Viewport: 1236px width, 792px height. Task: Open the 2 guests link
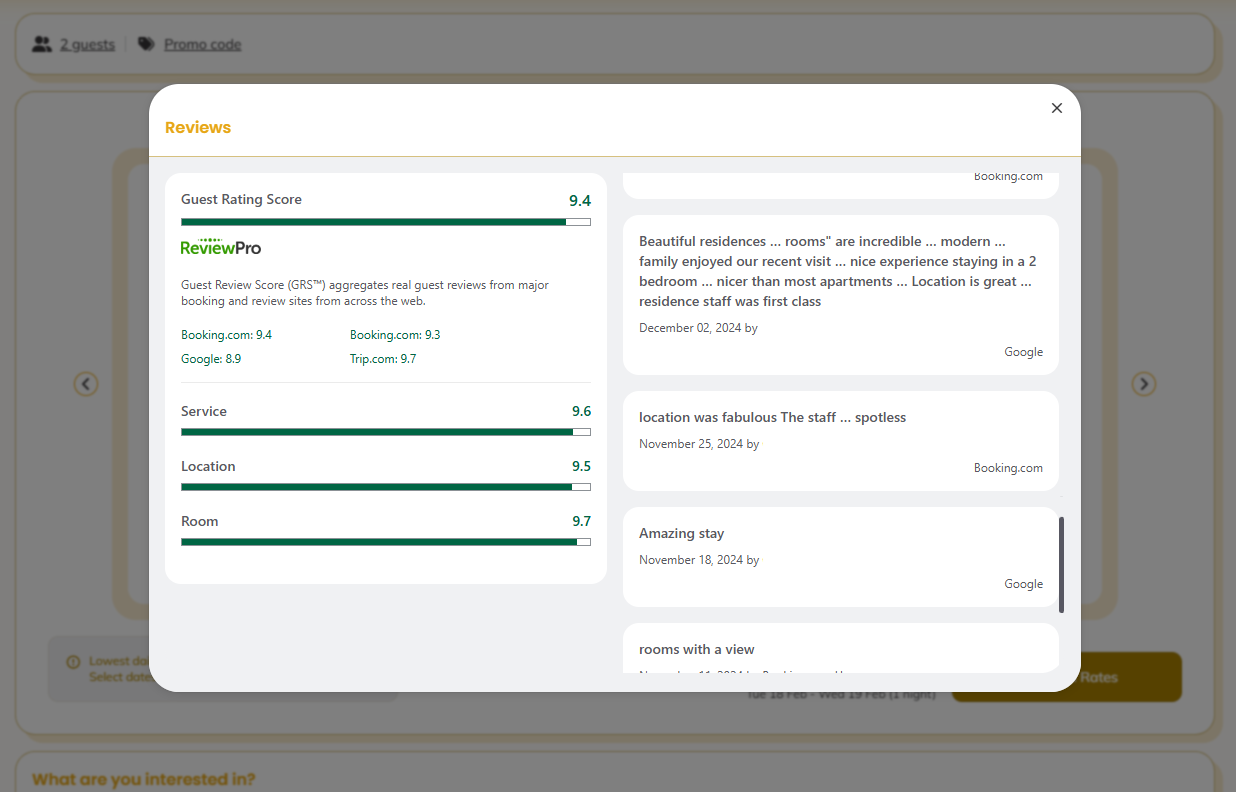pos(87,44)
